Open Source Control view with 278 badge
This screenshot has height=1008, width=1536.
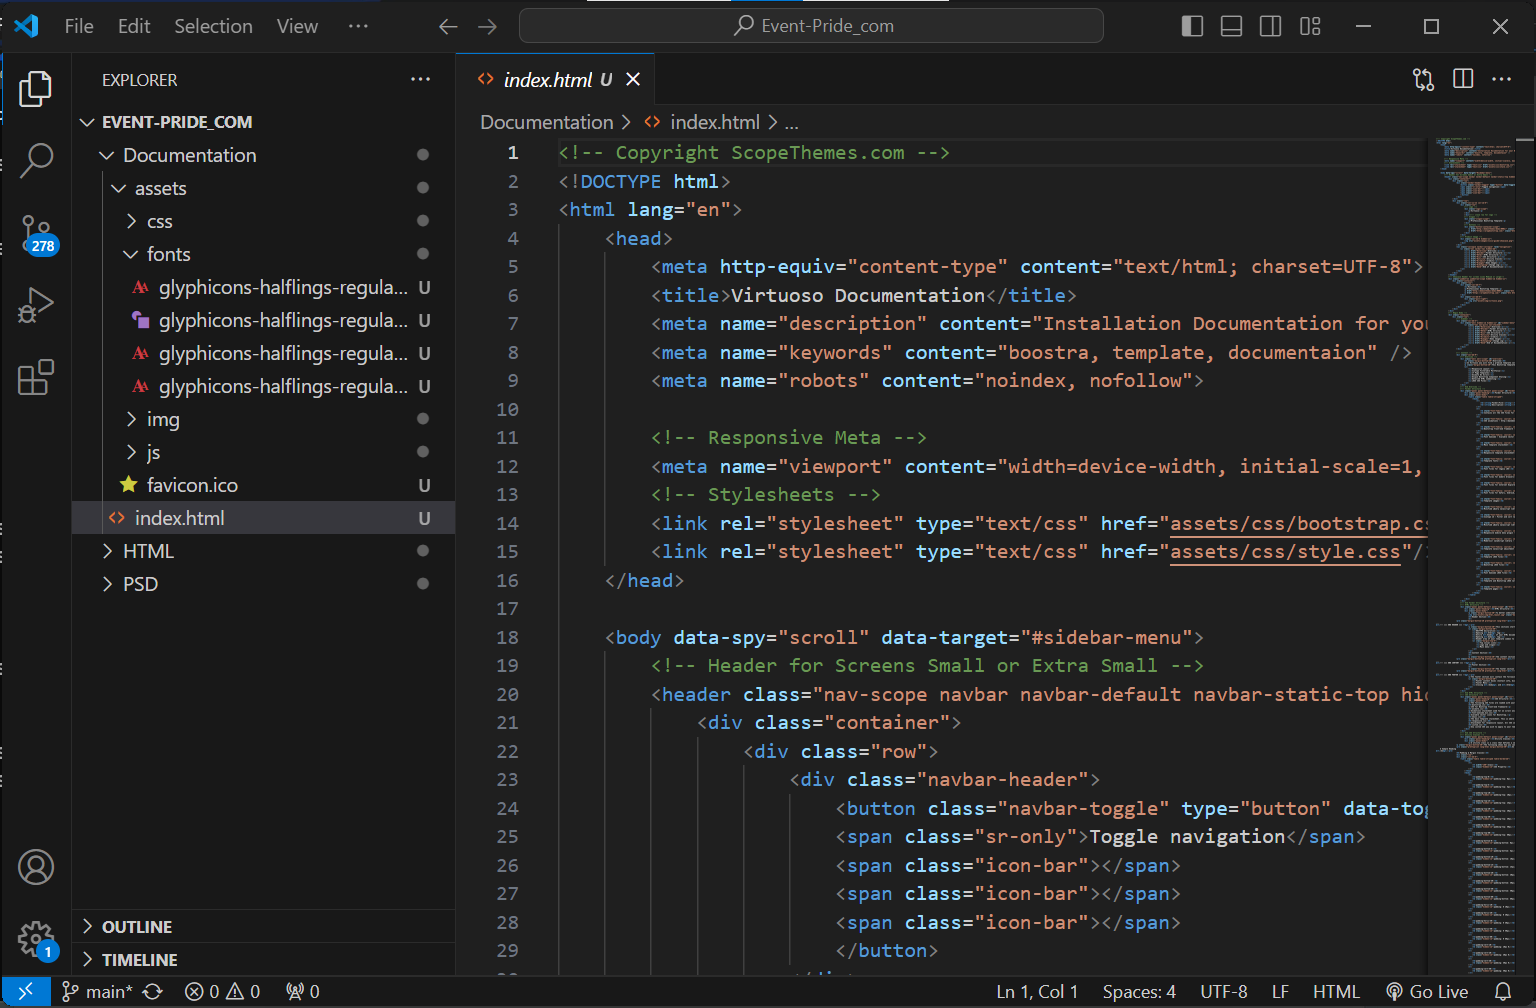[36, 233]
